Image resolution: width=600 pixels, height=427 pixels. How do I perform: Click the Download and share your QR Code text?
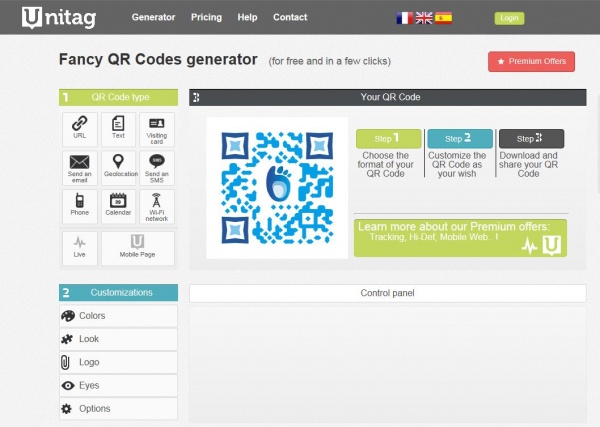pyautogui.click(x=528, y=165)
